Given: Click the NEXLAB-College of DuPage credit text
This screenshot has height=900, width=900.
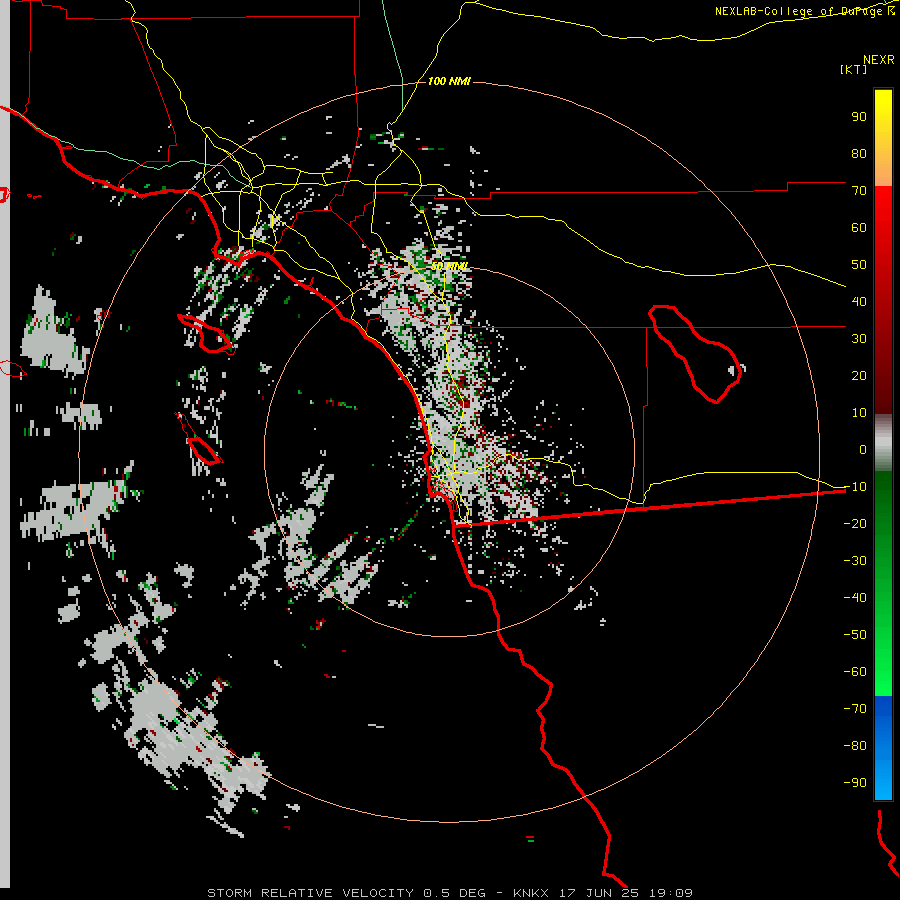Looking at the screenshot, I should [x=804, y=11].
